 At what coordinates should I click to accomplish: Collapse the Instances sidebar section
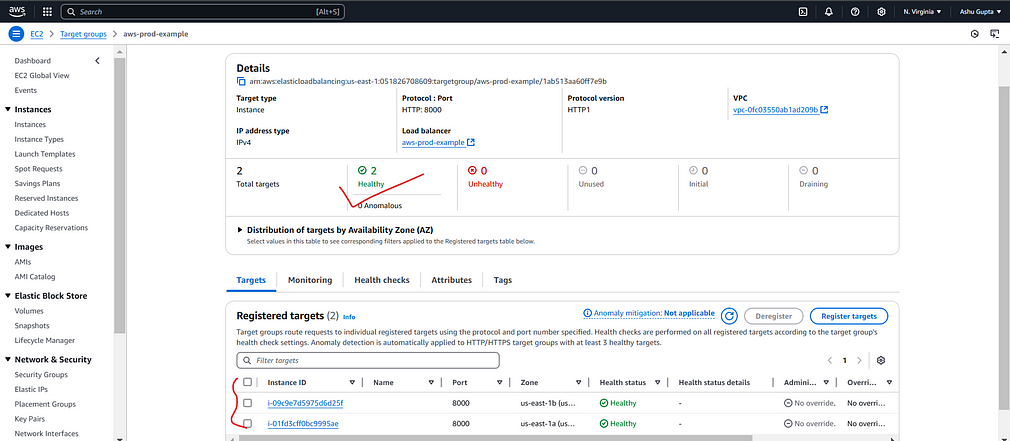8,109
